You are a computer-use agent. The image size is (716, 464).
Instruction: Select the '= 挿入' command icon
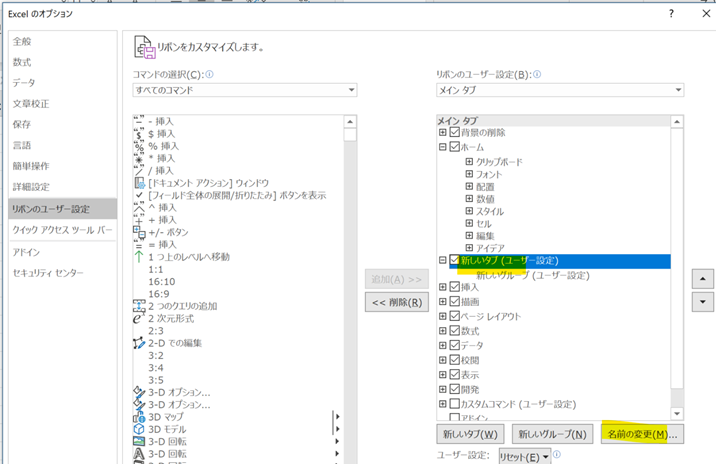click(x=139, y=244)
